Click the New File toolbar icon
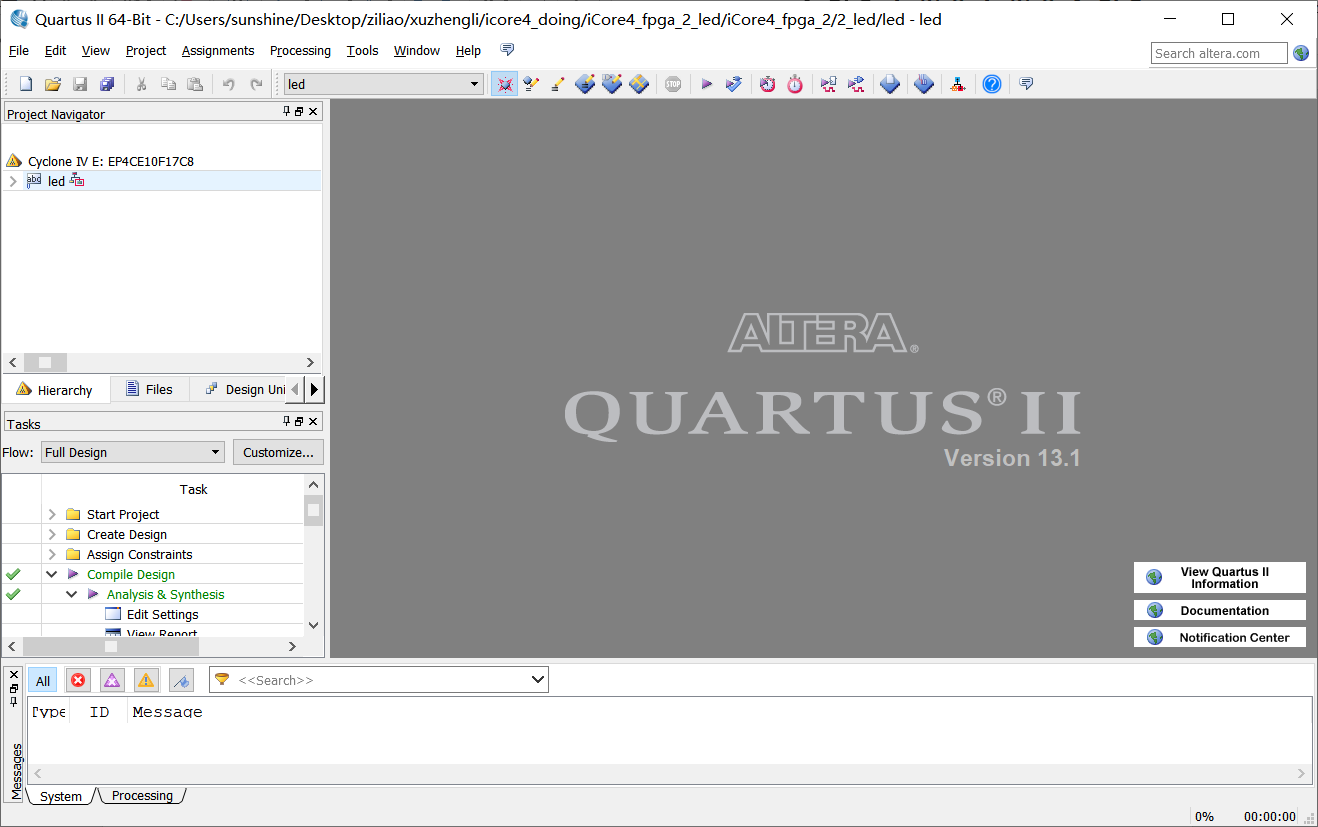This screenshot has height=827, width=1318. pos(26,84)
